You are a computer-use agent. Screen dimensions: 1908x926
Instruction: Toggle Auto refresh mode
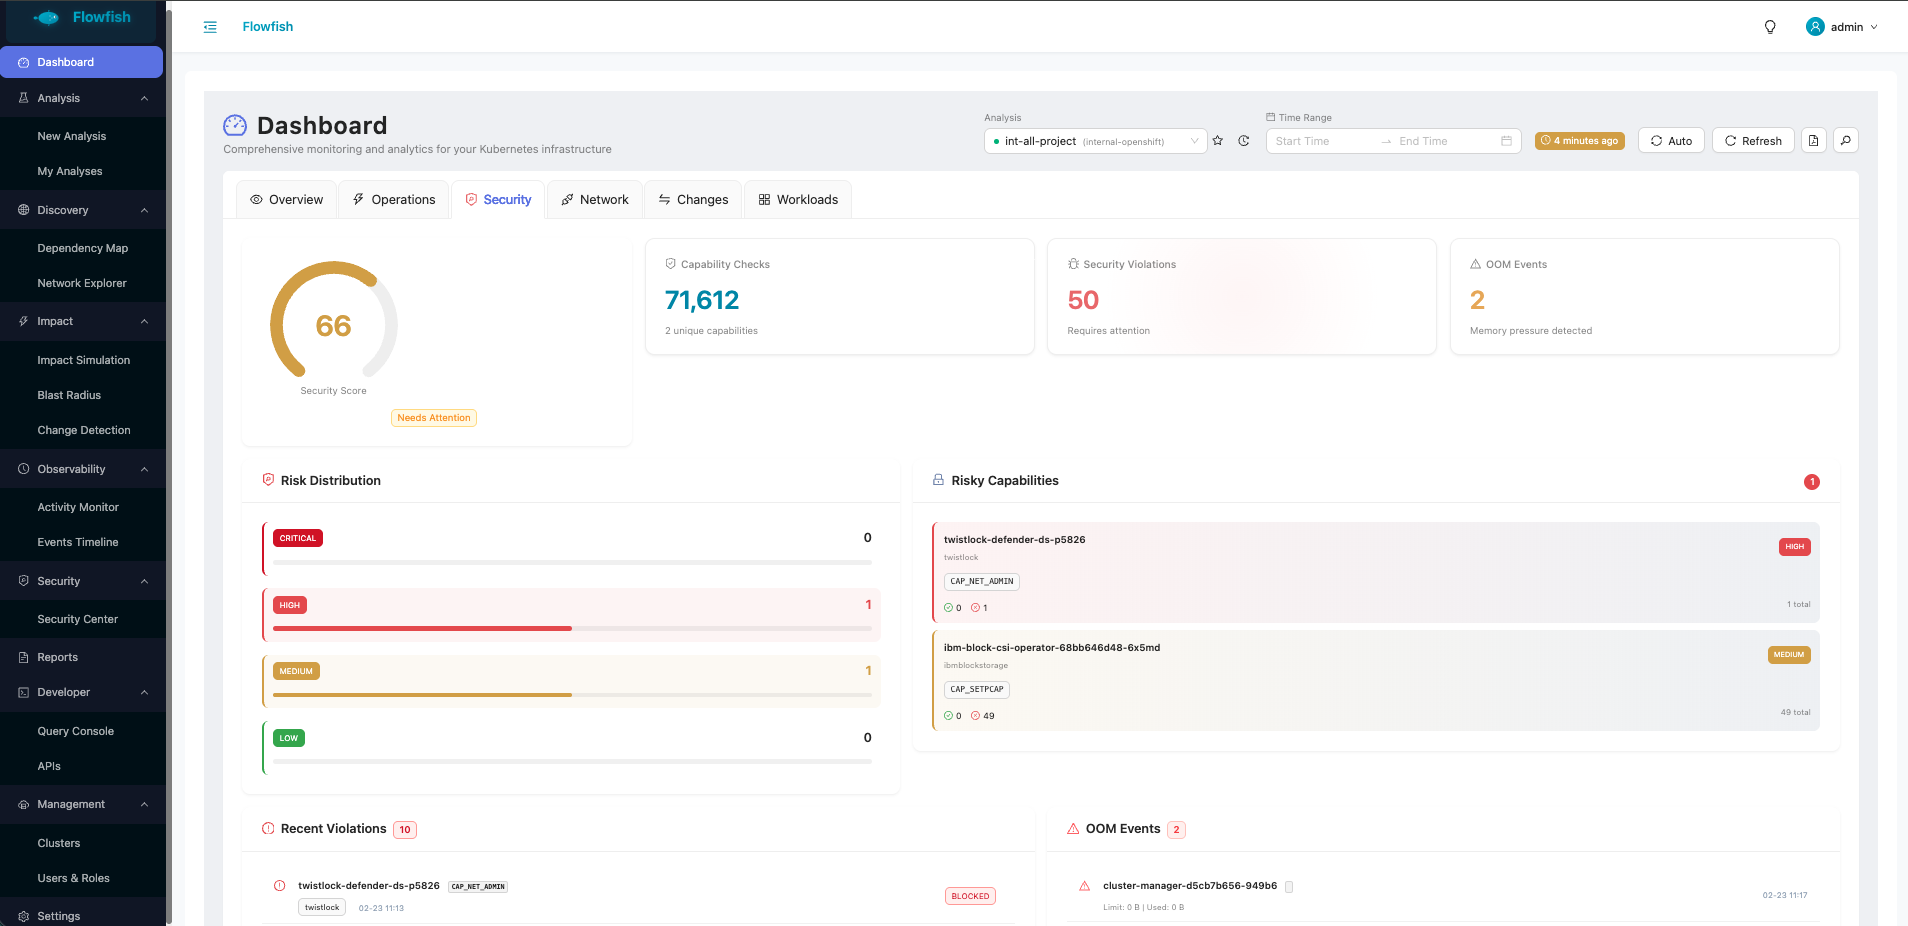(1671, 141)
